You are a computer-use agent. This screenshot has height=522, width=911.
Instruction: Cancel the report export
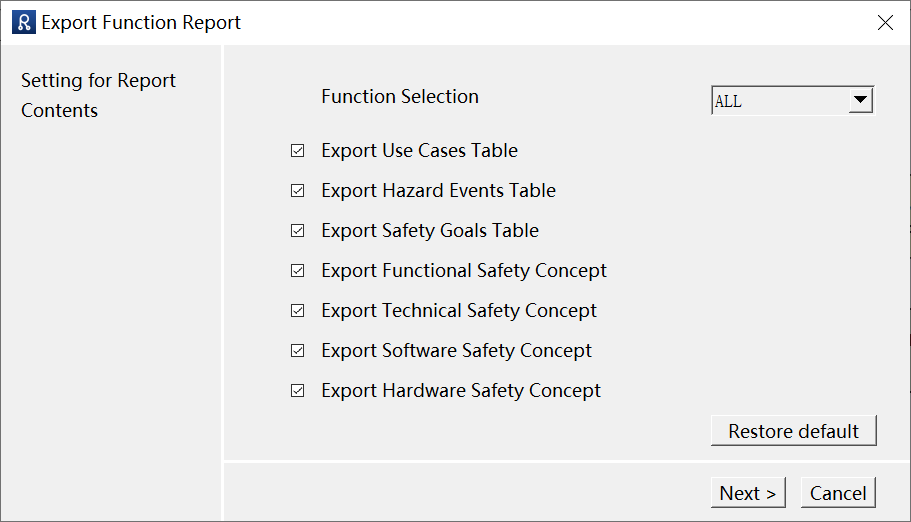point(838,492)
